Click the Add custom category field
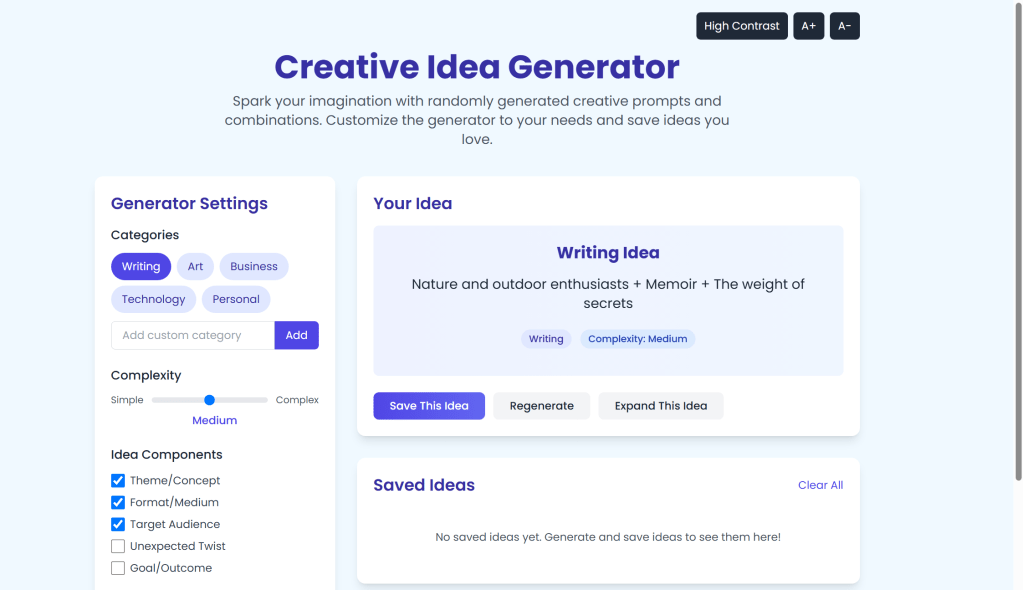The width and height of the screenshot is (1023, 590). coord(193,336)
